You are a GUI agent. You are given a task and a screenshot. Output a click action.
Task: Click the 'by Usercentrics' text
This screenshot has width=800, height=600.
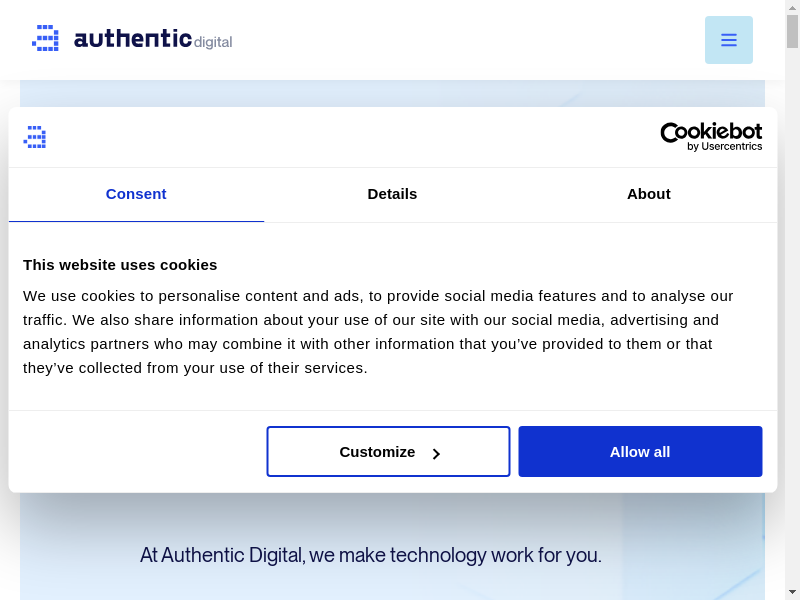724,147
